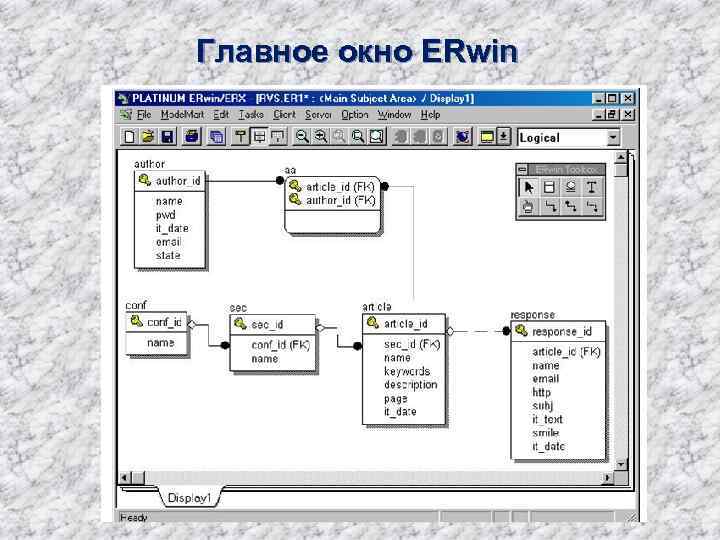Open the Tasks menu
The image size is (720, 540).
click(251, 115)
